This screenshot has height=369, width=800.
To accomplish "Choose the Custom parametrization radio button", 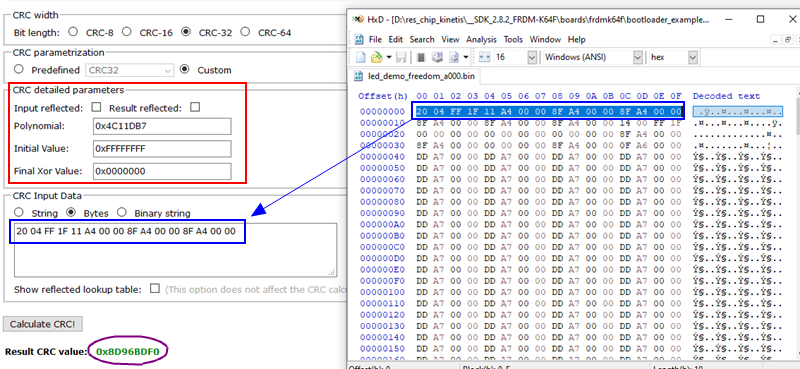I will (185, 69).
